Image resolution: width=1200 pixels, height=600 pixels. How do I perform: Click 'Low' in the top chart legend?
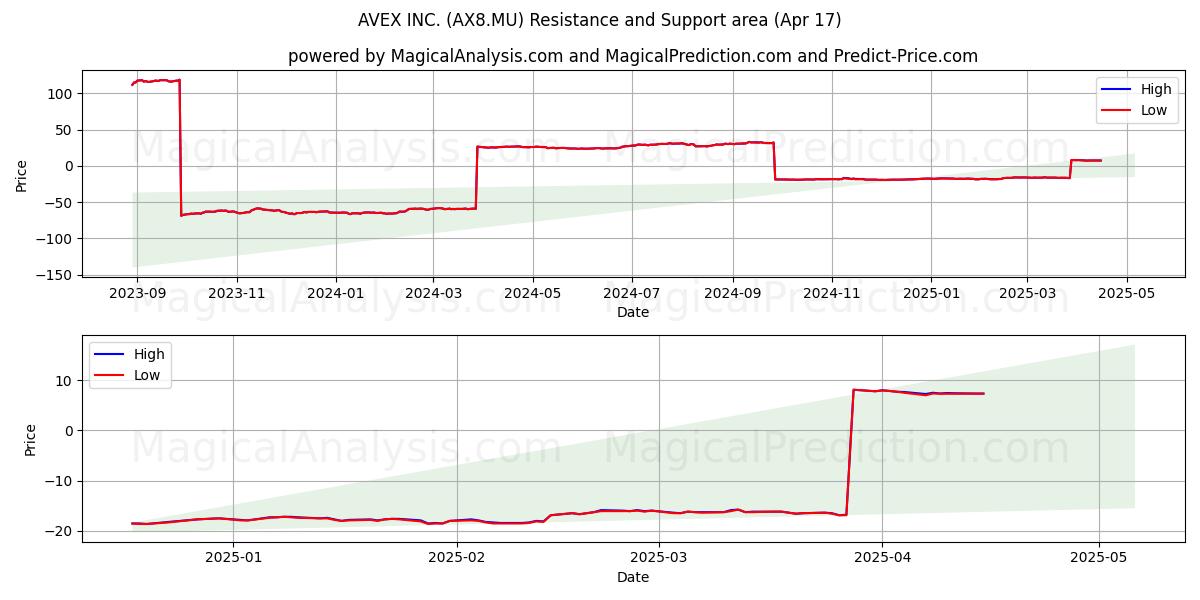tap(1154, 110)
